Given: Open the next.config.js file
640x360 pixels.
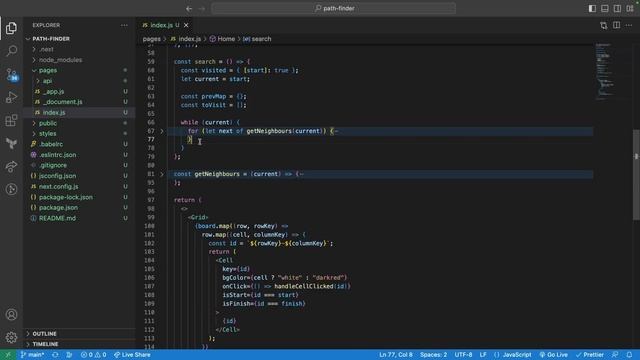Looking at the screenshot, I should [x=58, y=187].
